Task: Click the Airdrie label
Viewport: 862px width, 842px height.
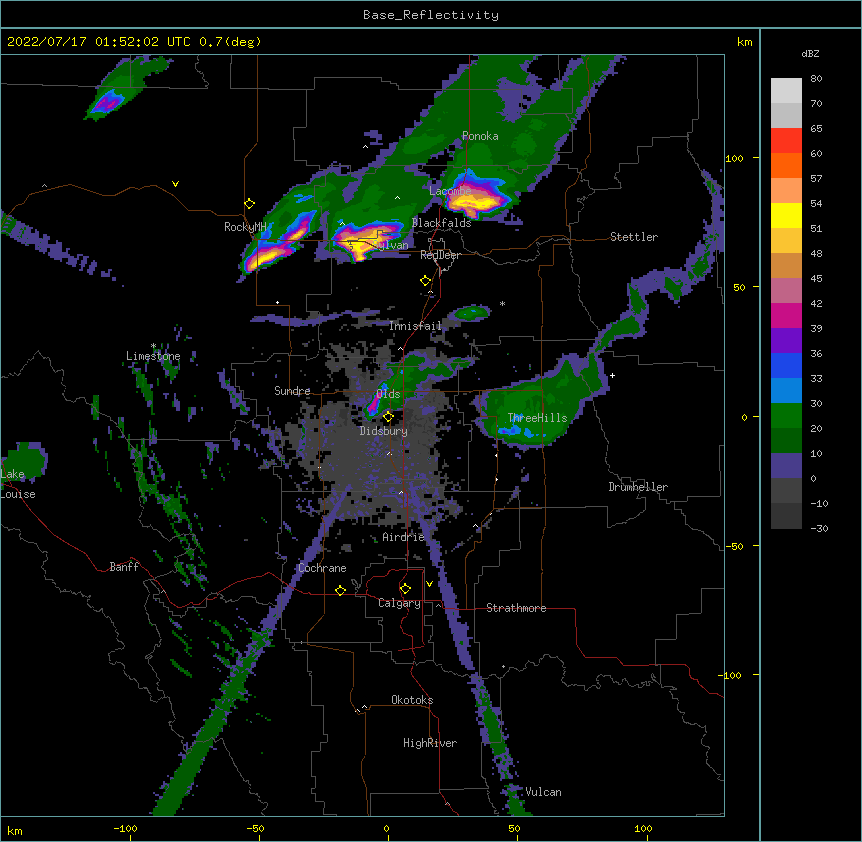Action: pyautogui.click(x=403, y=537)
